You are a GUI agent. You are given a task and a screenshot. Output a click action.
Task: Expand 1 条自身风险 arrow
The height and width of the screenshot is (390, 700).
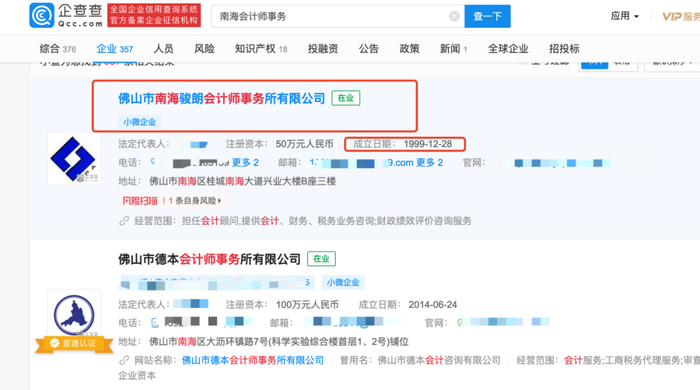219,201
